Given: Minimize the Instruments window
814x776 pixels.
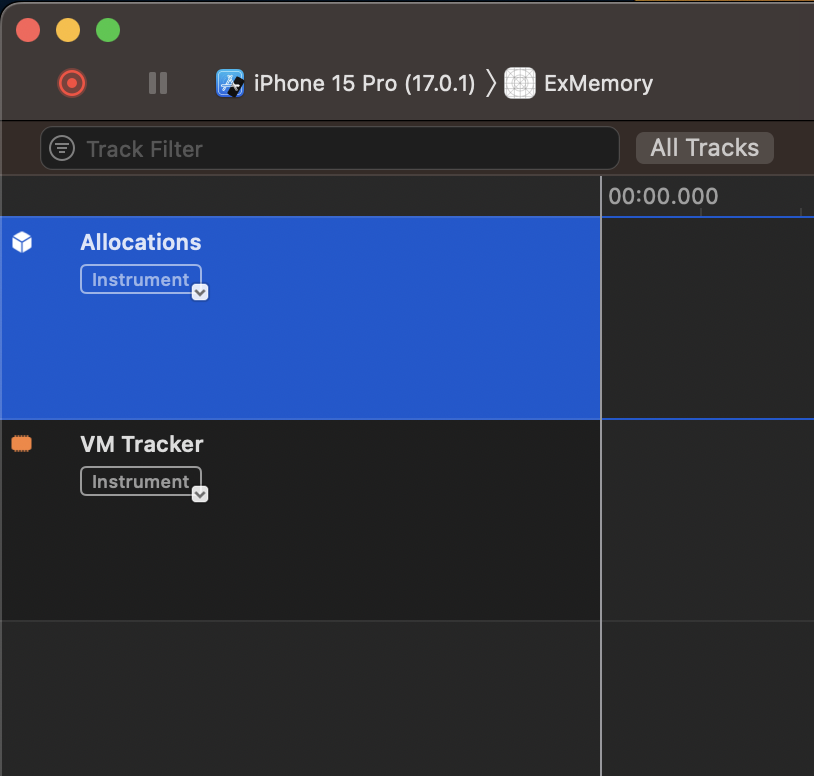Looking at the screenshot, I should click(x=68, y=30).
